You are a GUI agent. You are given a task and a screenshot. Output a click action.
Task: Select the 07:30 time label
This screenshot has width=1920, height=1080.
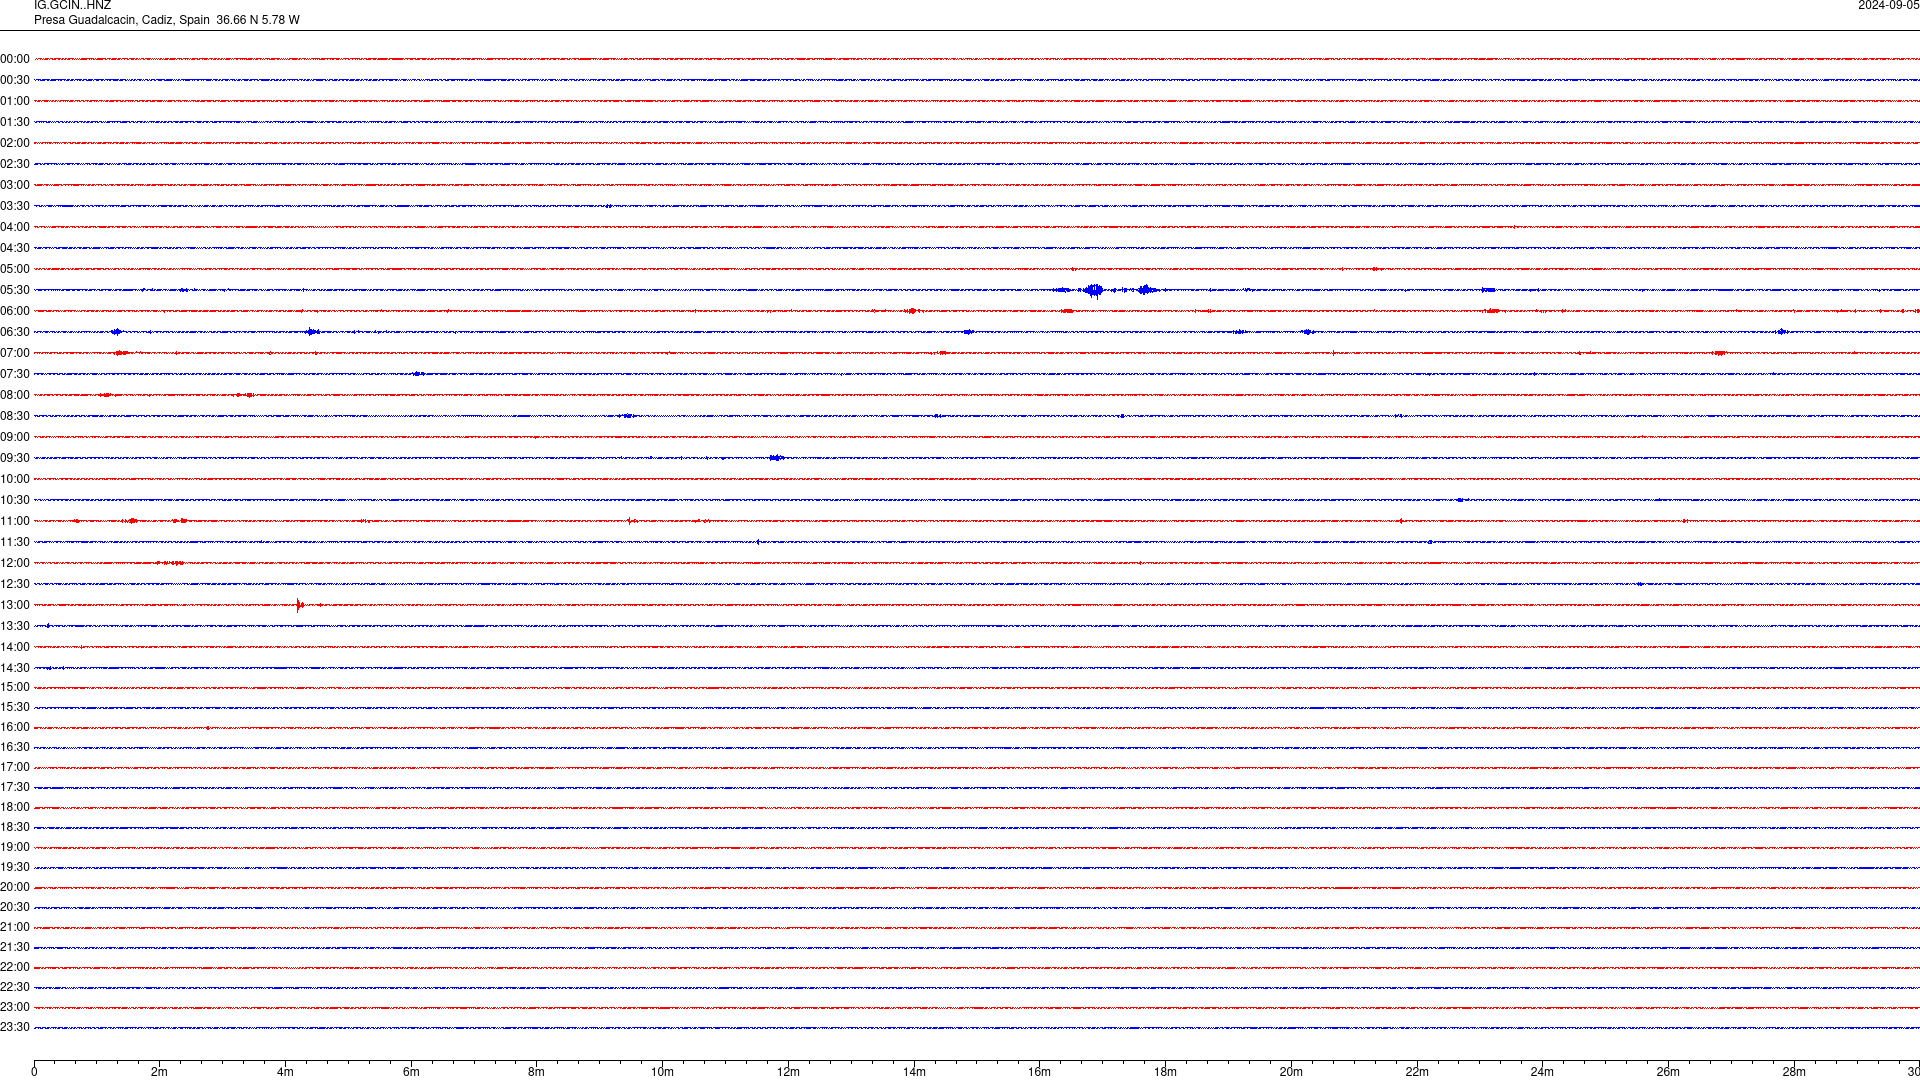pyautogui.click(x=15, y=374)
